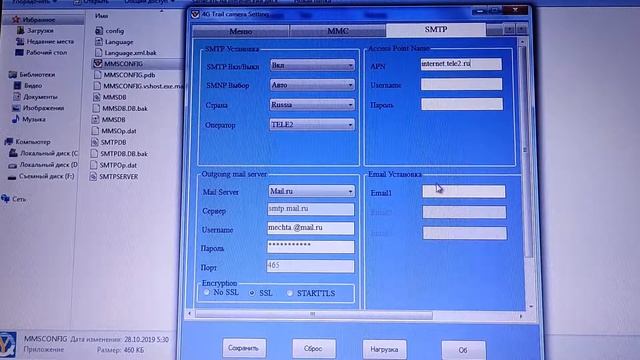Open the Mail Server dropdown showing Mail.ru

pos(311,191)
